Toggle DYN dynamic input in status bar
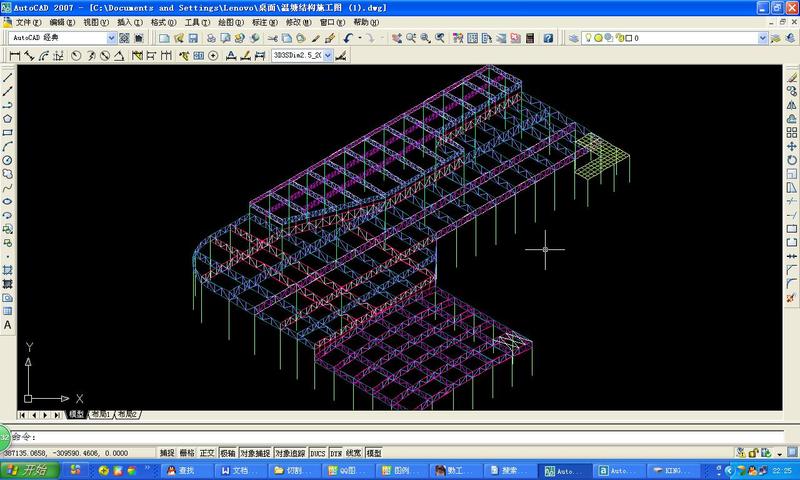Viewport: 800px width, 480px height. (x=336, y=453)
